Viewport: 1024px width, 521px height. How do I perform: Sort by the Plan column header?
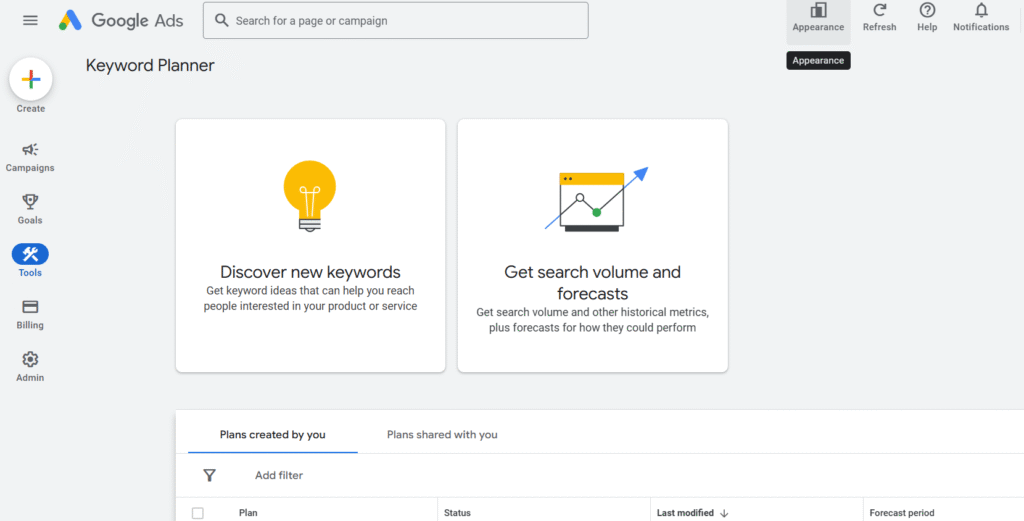point(248,513)
